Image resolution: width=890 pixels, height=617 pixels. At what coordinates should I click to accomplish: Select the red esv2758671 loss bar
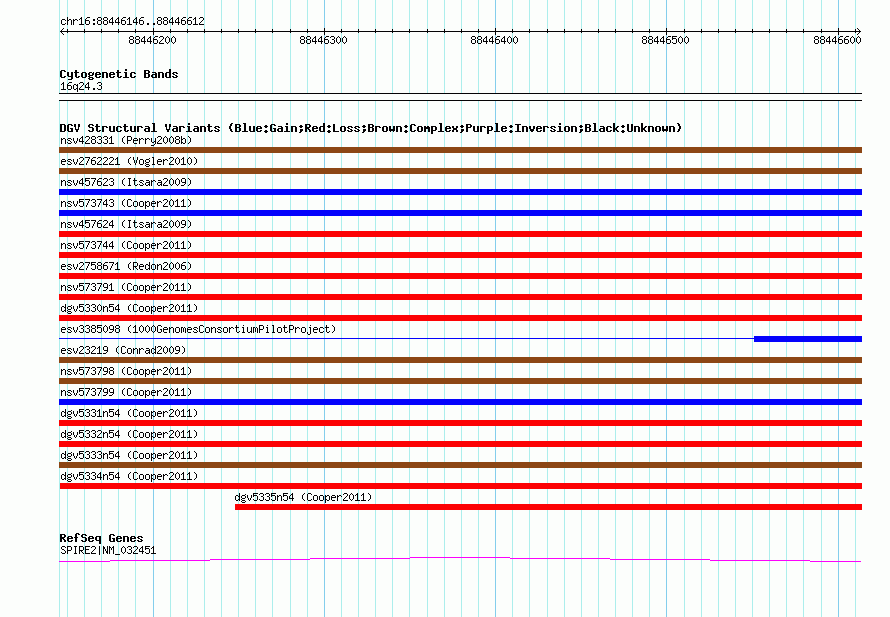[x=460, y=276]
